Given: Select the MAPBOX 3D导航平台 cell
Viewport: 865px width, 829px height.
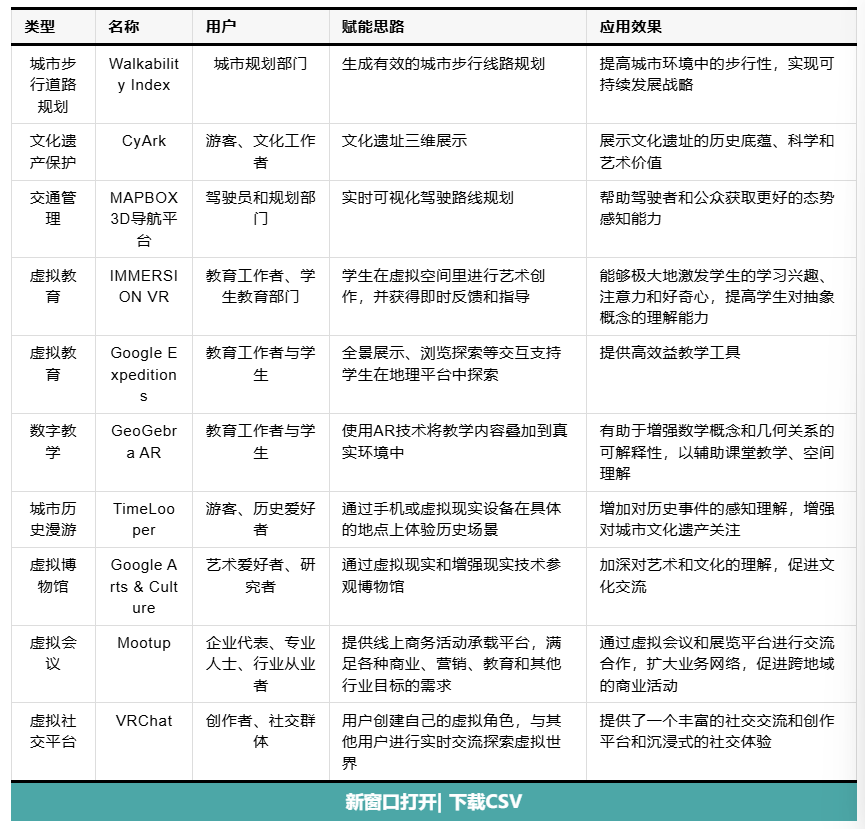Looking at the screenshot, I should pos(144,219).
